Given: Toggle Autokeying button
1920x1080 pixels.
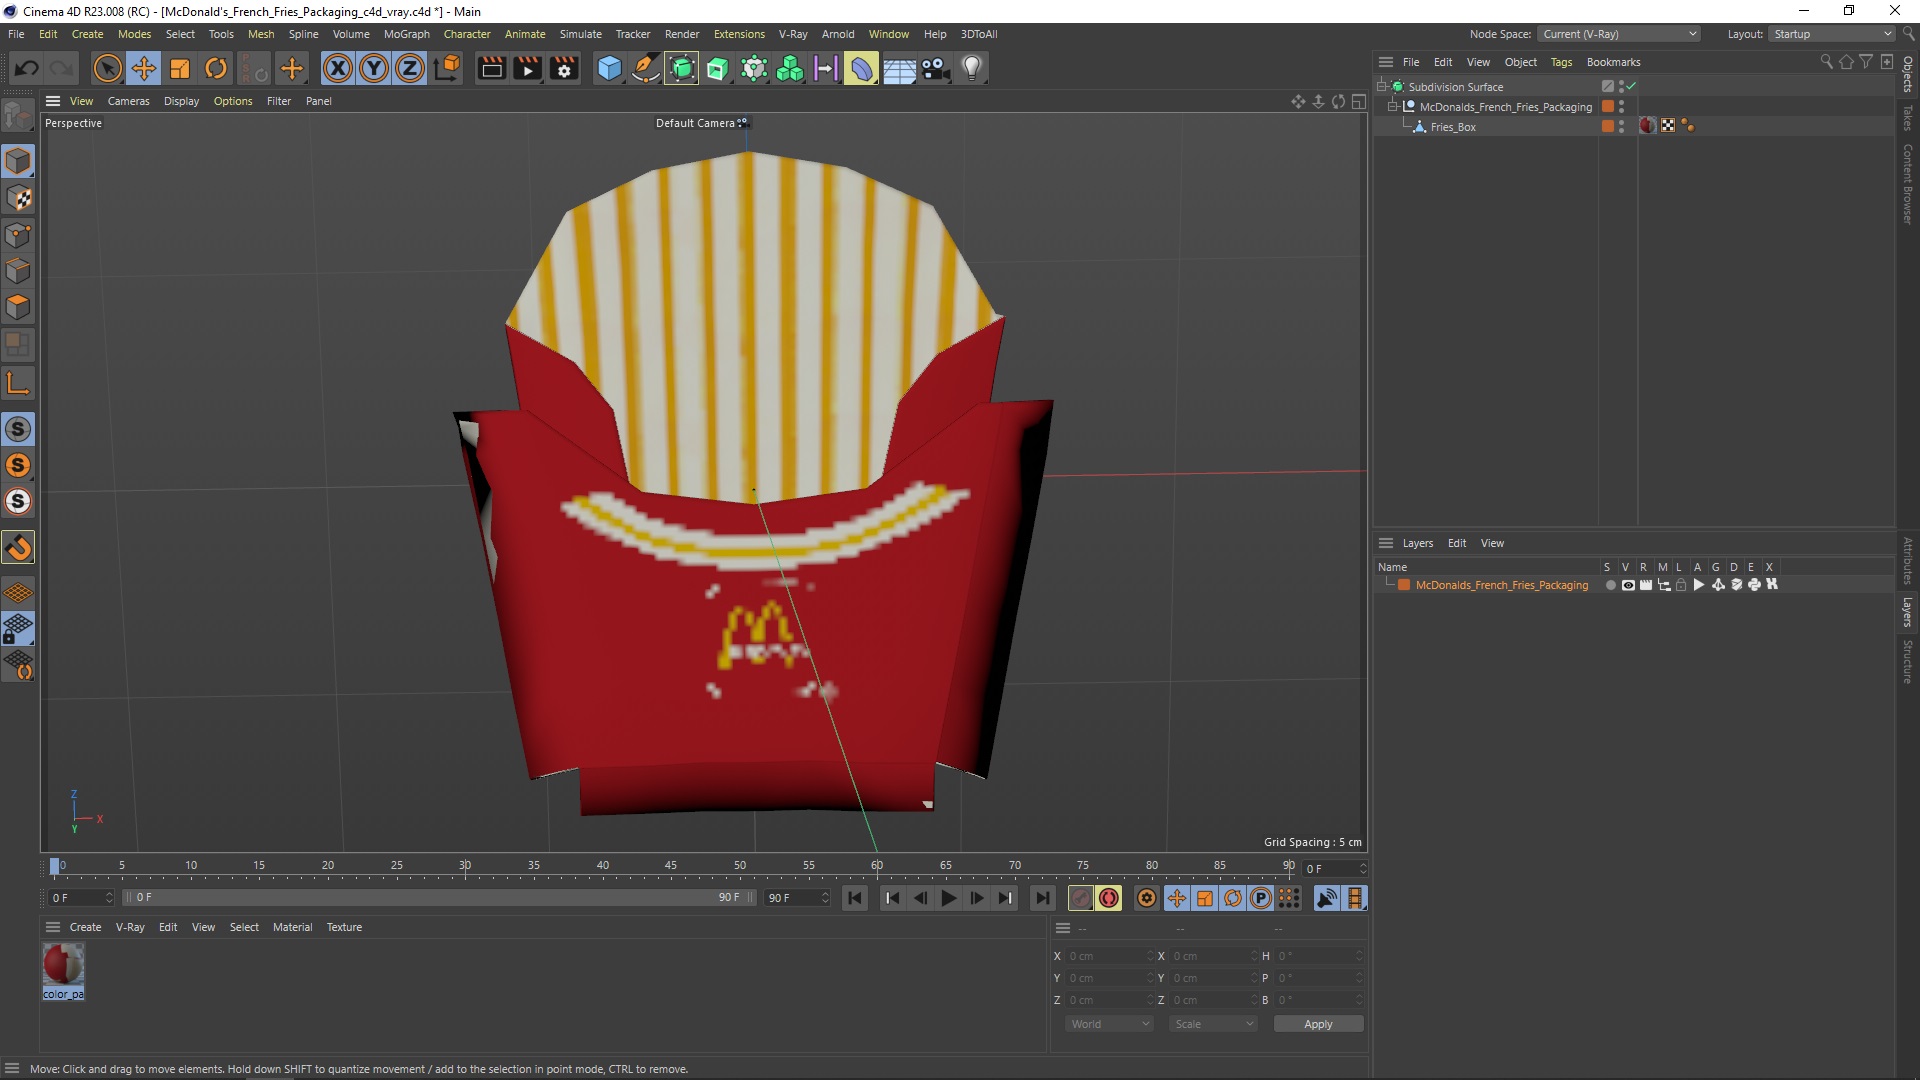Looking at the screenshot, I should click(x=1108, y=898).
